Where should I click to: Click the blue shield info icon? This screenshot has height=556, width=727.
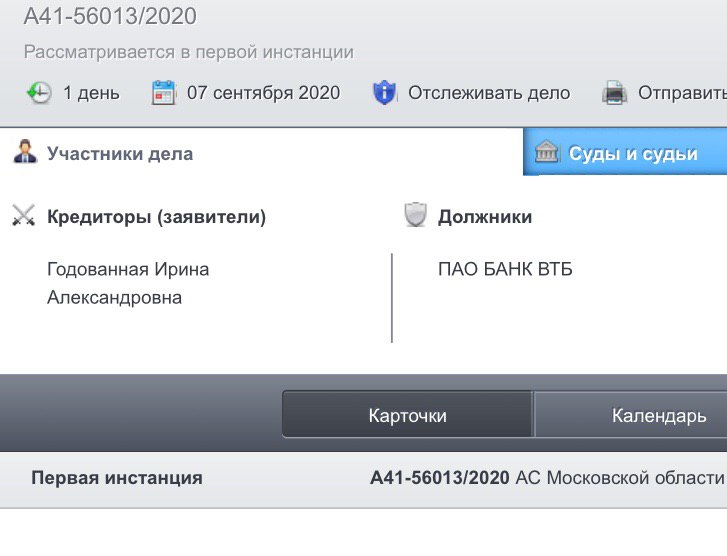[384, 92]
